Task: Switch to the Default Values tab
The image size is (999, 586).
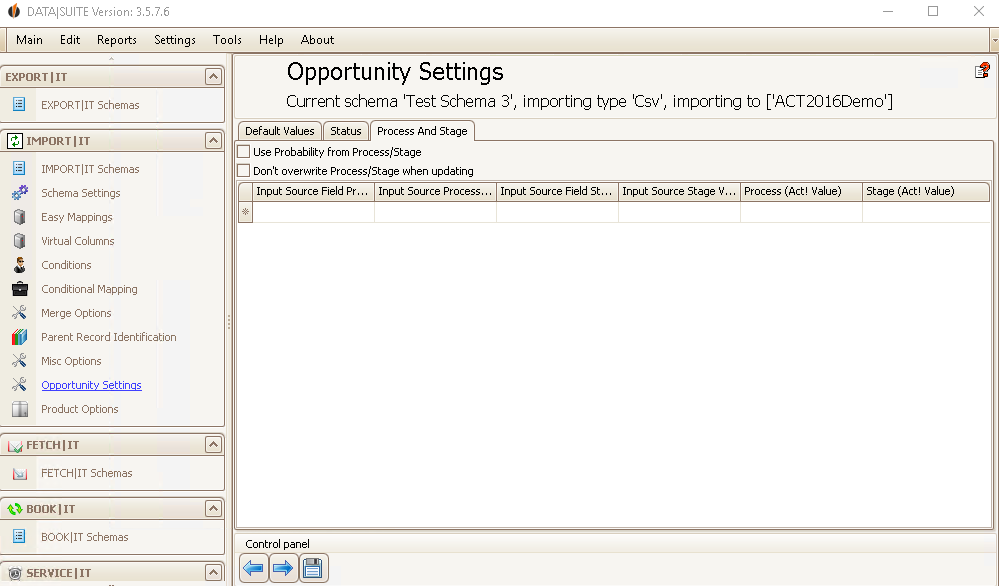Action: [280, 131]
